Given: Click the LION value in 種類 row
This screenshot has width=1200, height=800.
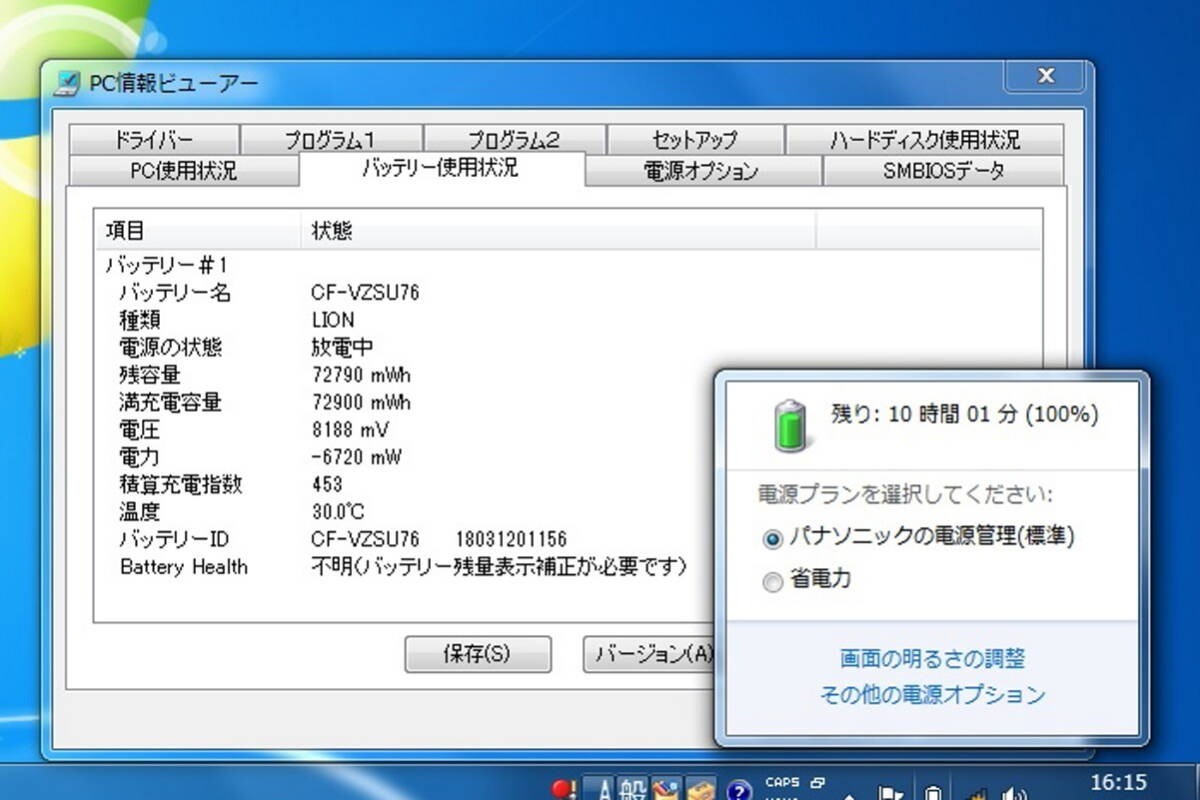Looking at the screenshot, I should point(332,321).
